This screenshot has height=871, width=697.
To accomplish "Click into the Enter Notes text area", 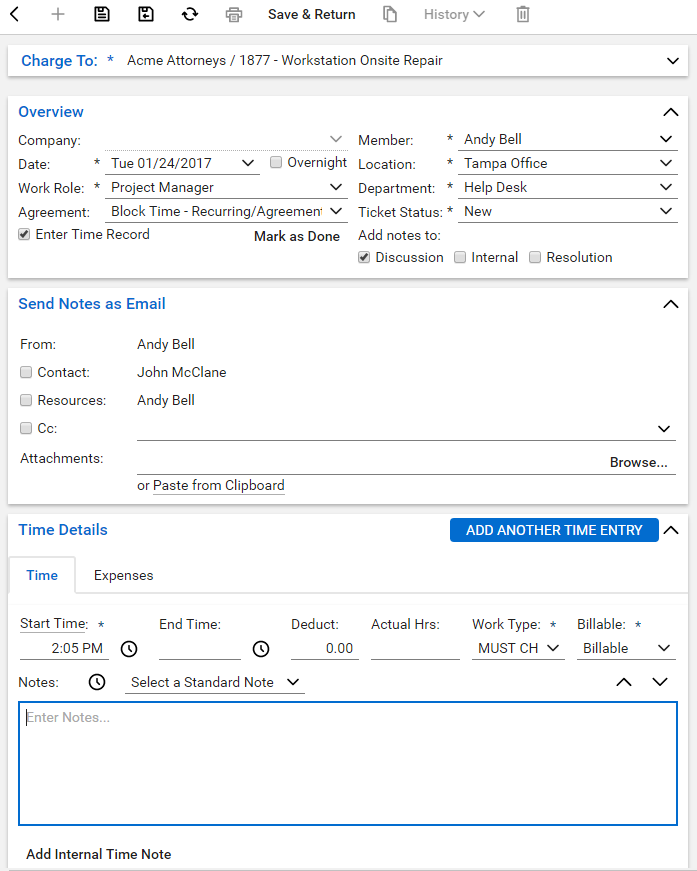I will pos(347,763).
